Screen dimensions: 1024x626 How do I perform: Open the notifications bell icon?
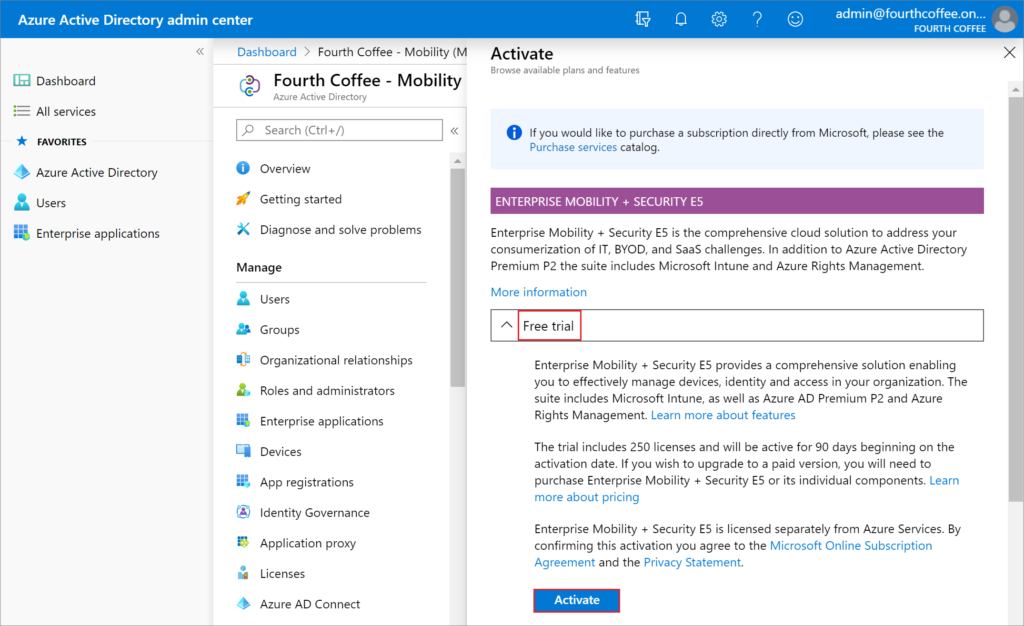coord(680,19)
